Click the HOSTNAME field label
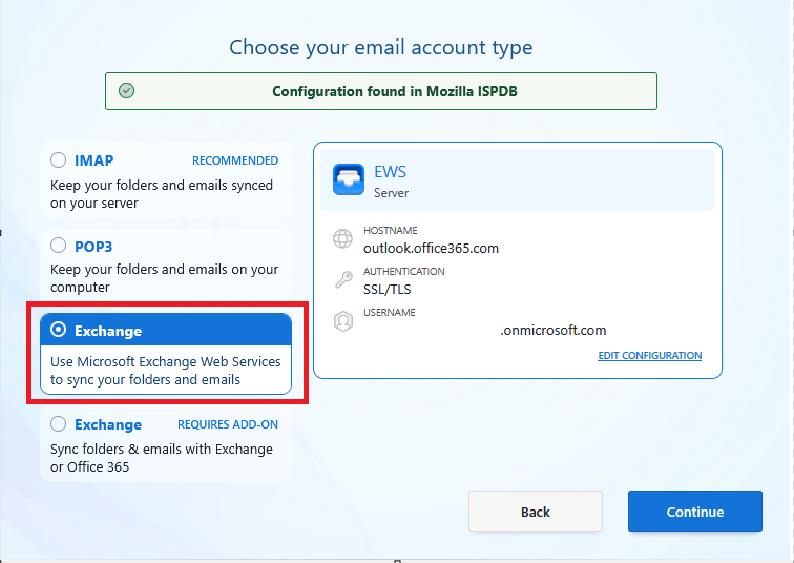Screen dimensions: 794x563 pyautogui.click(x=390, y=230)
